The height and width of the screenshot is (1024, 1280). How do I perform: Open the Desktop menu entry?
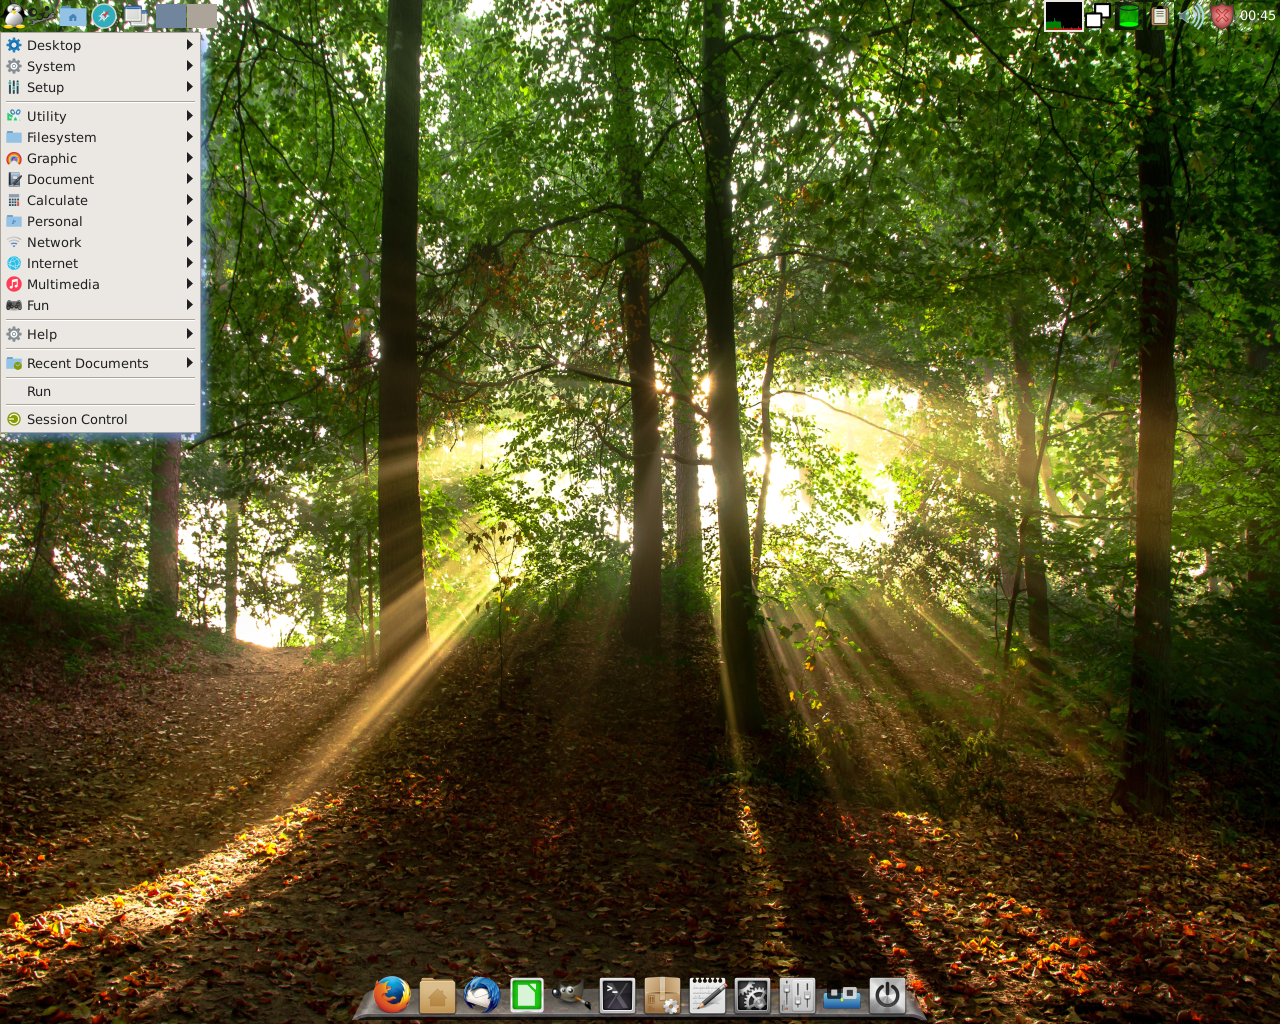100,45
